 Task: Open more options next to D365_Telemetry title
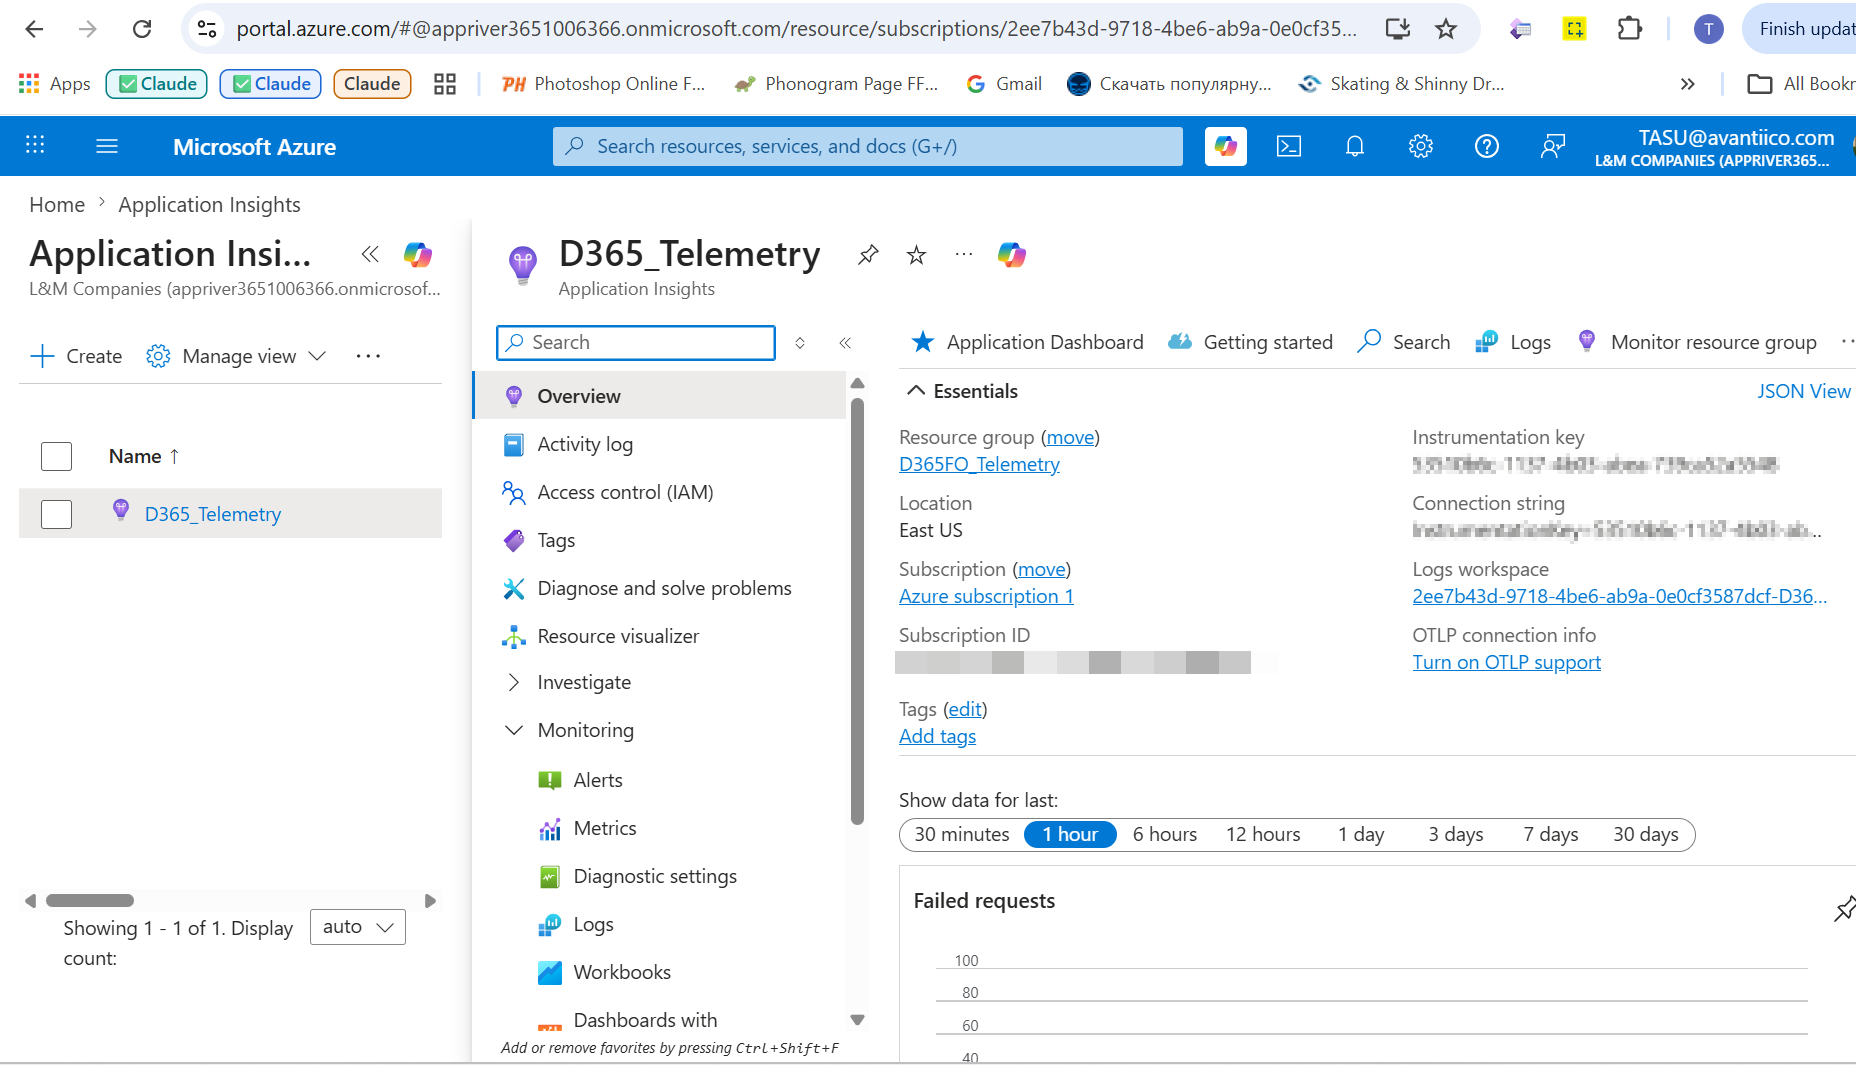point(964,255)
